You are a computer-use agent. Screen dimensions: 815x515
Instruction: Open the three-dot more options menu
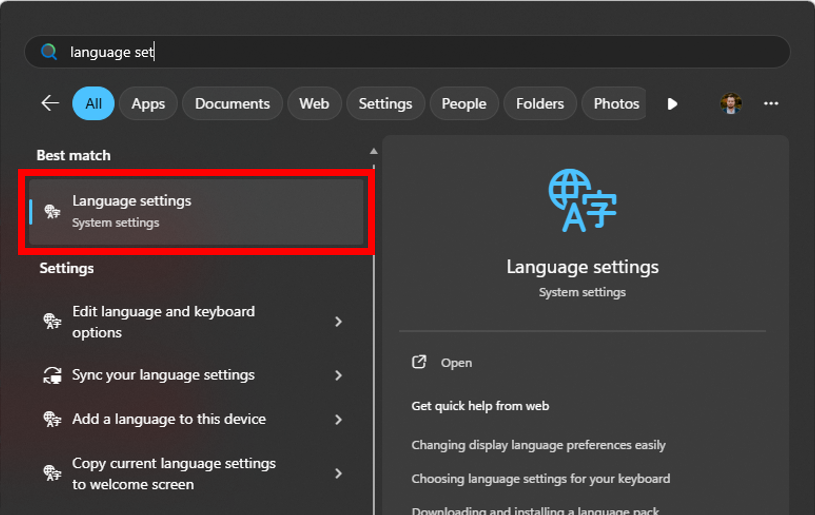(x=771, y=103)
